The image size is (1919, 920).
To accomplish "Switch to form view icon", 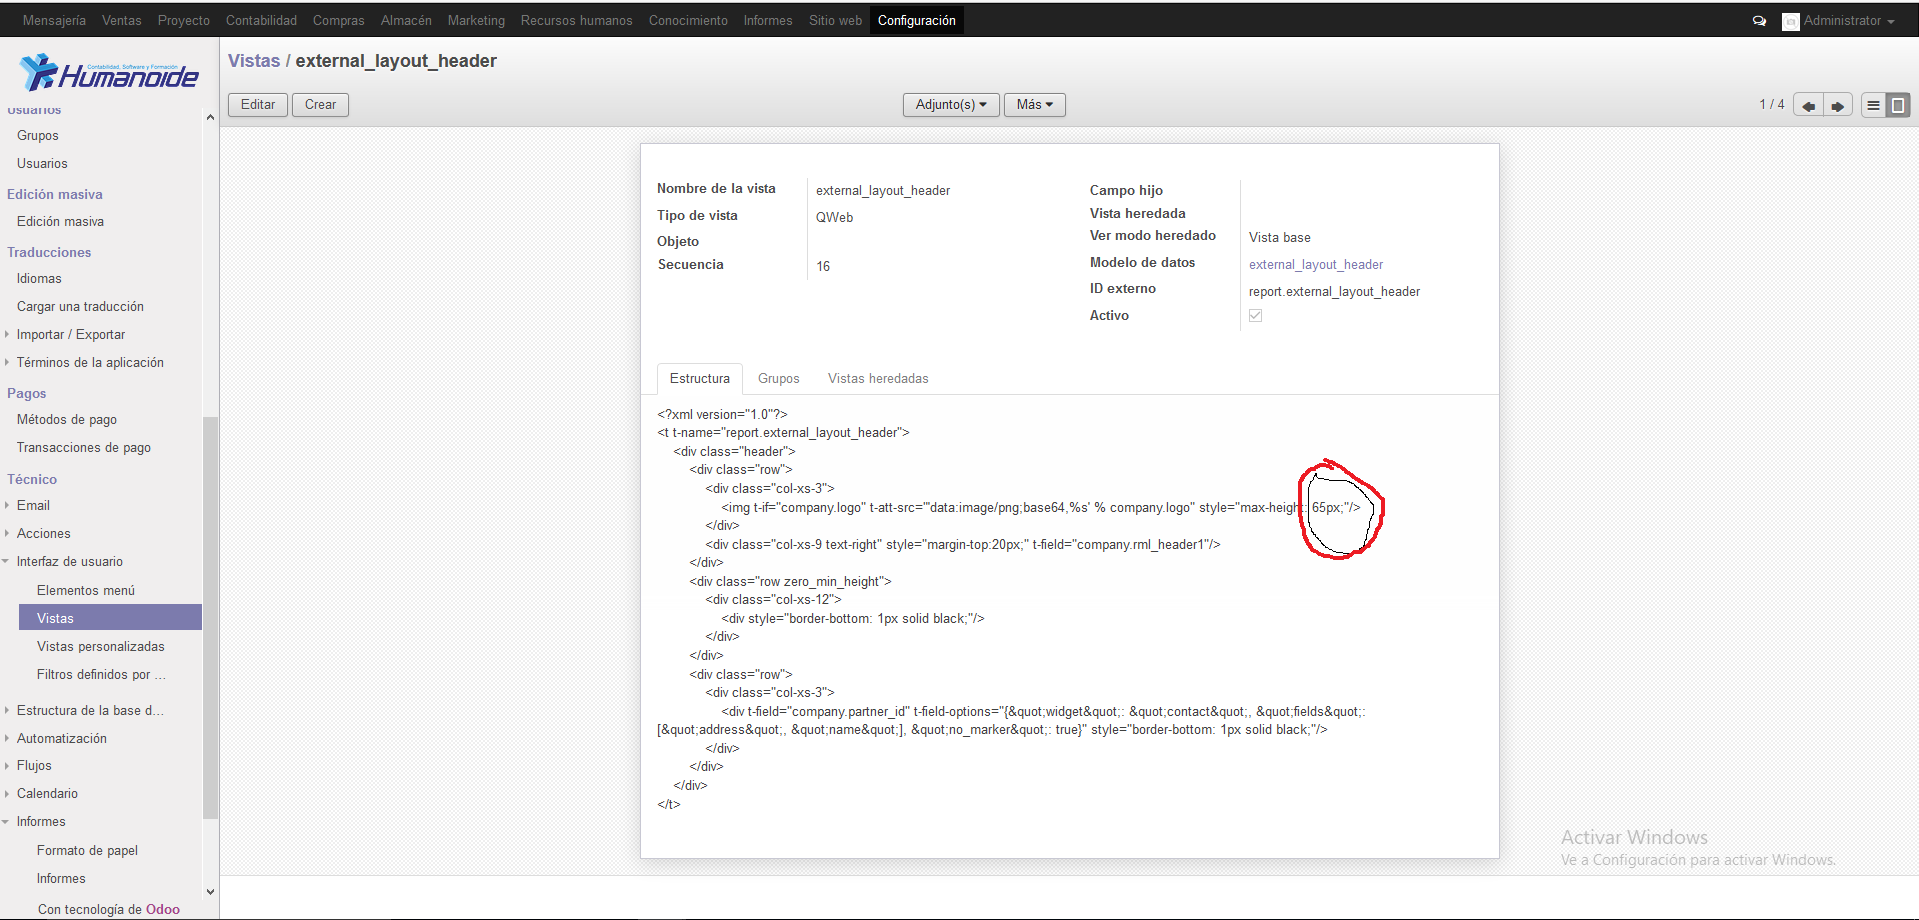I will click(x=1897, y=105).
